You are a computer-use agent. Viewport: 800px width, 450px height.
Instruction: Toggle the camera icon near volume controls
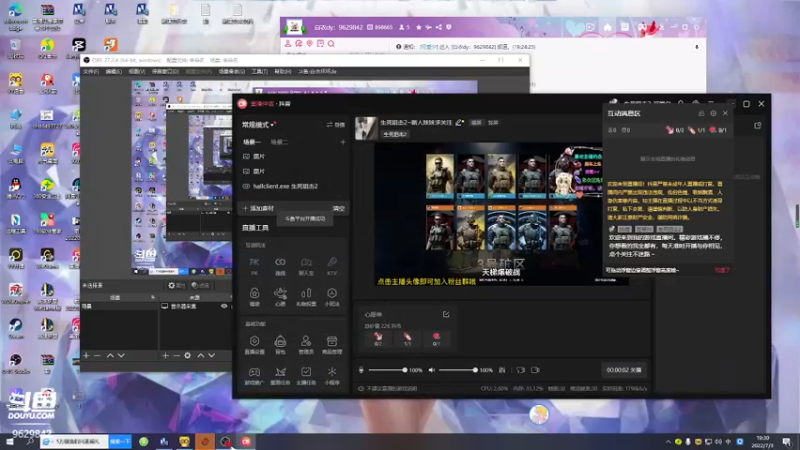pos(535,370)
